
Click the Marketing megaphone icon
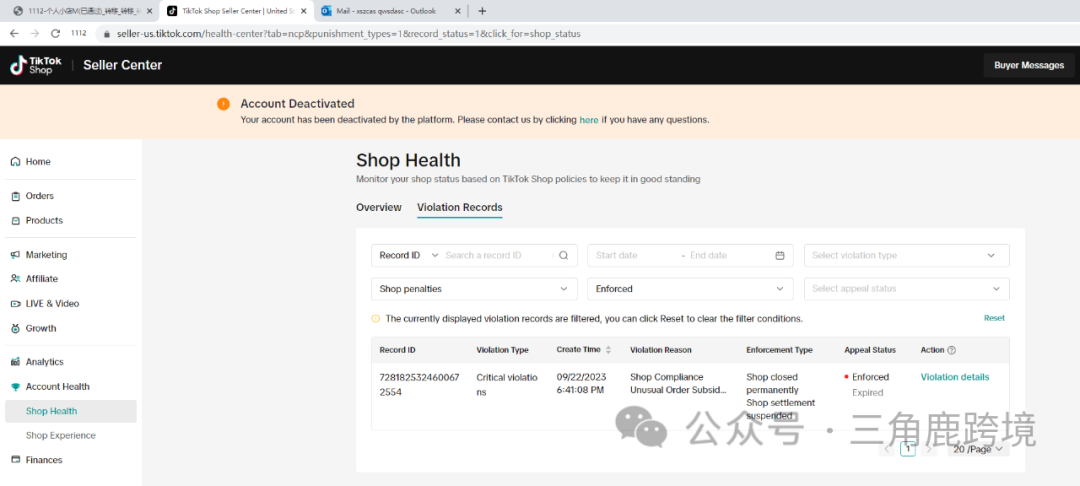(15, 255)
